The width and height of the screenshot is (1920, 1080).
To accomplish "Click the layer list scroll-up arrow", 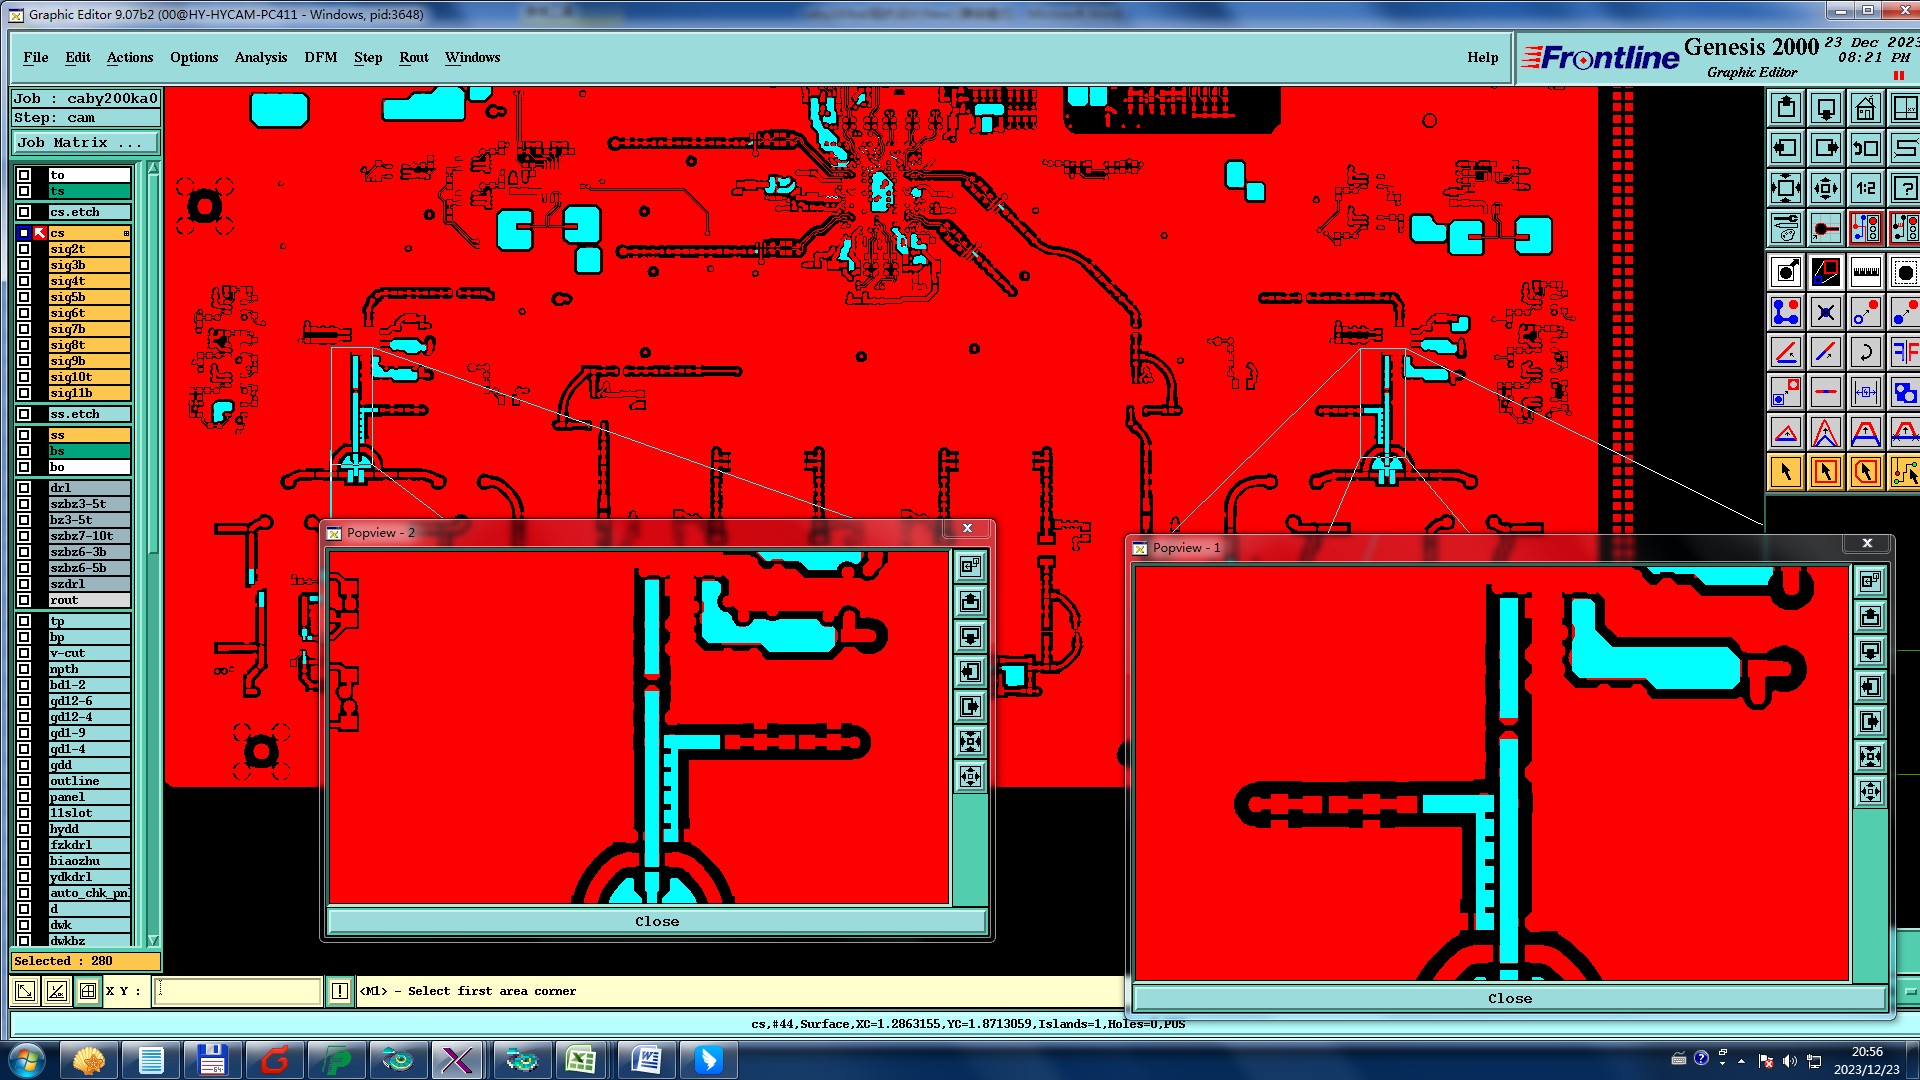I will point(153,168).
